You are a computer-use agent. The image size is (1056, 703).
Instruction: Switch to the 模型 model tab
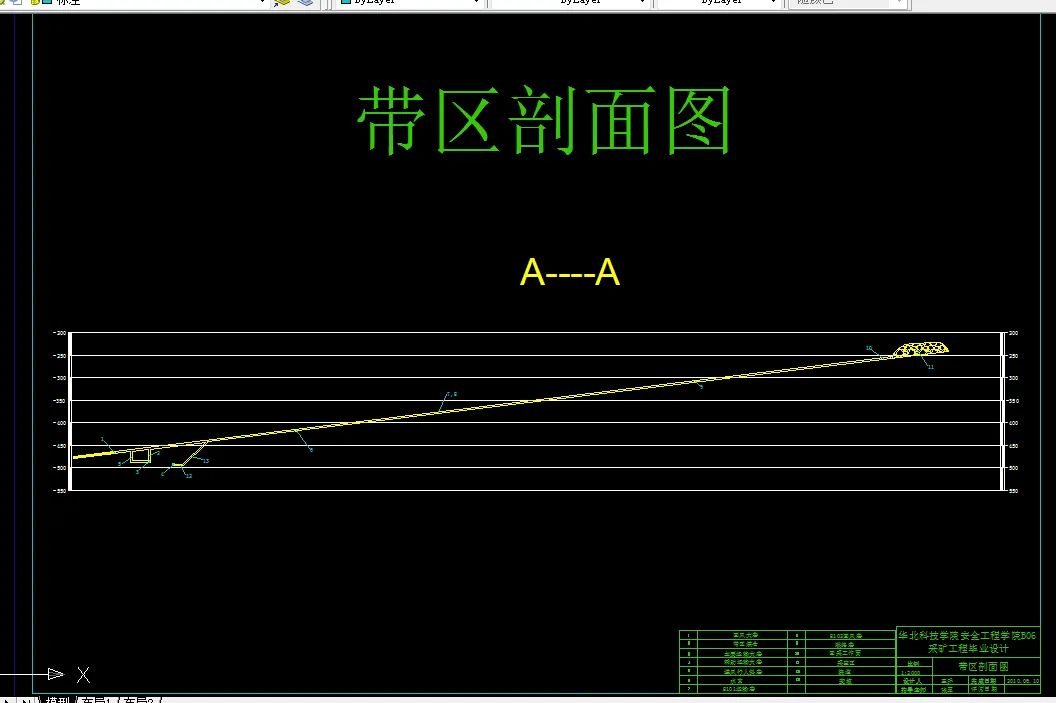[x=57, y=700]
